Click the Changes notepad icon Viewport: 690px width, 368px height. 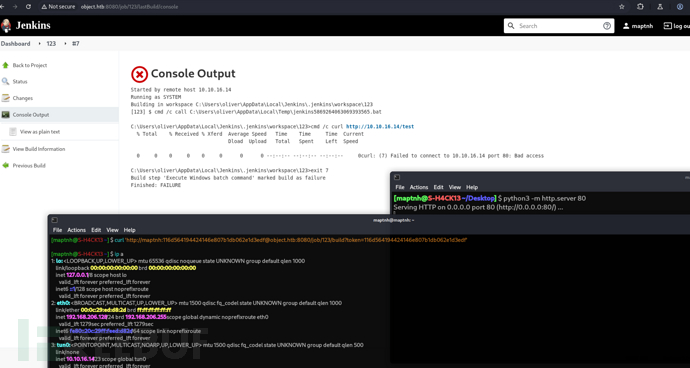[5, 98]
